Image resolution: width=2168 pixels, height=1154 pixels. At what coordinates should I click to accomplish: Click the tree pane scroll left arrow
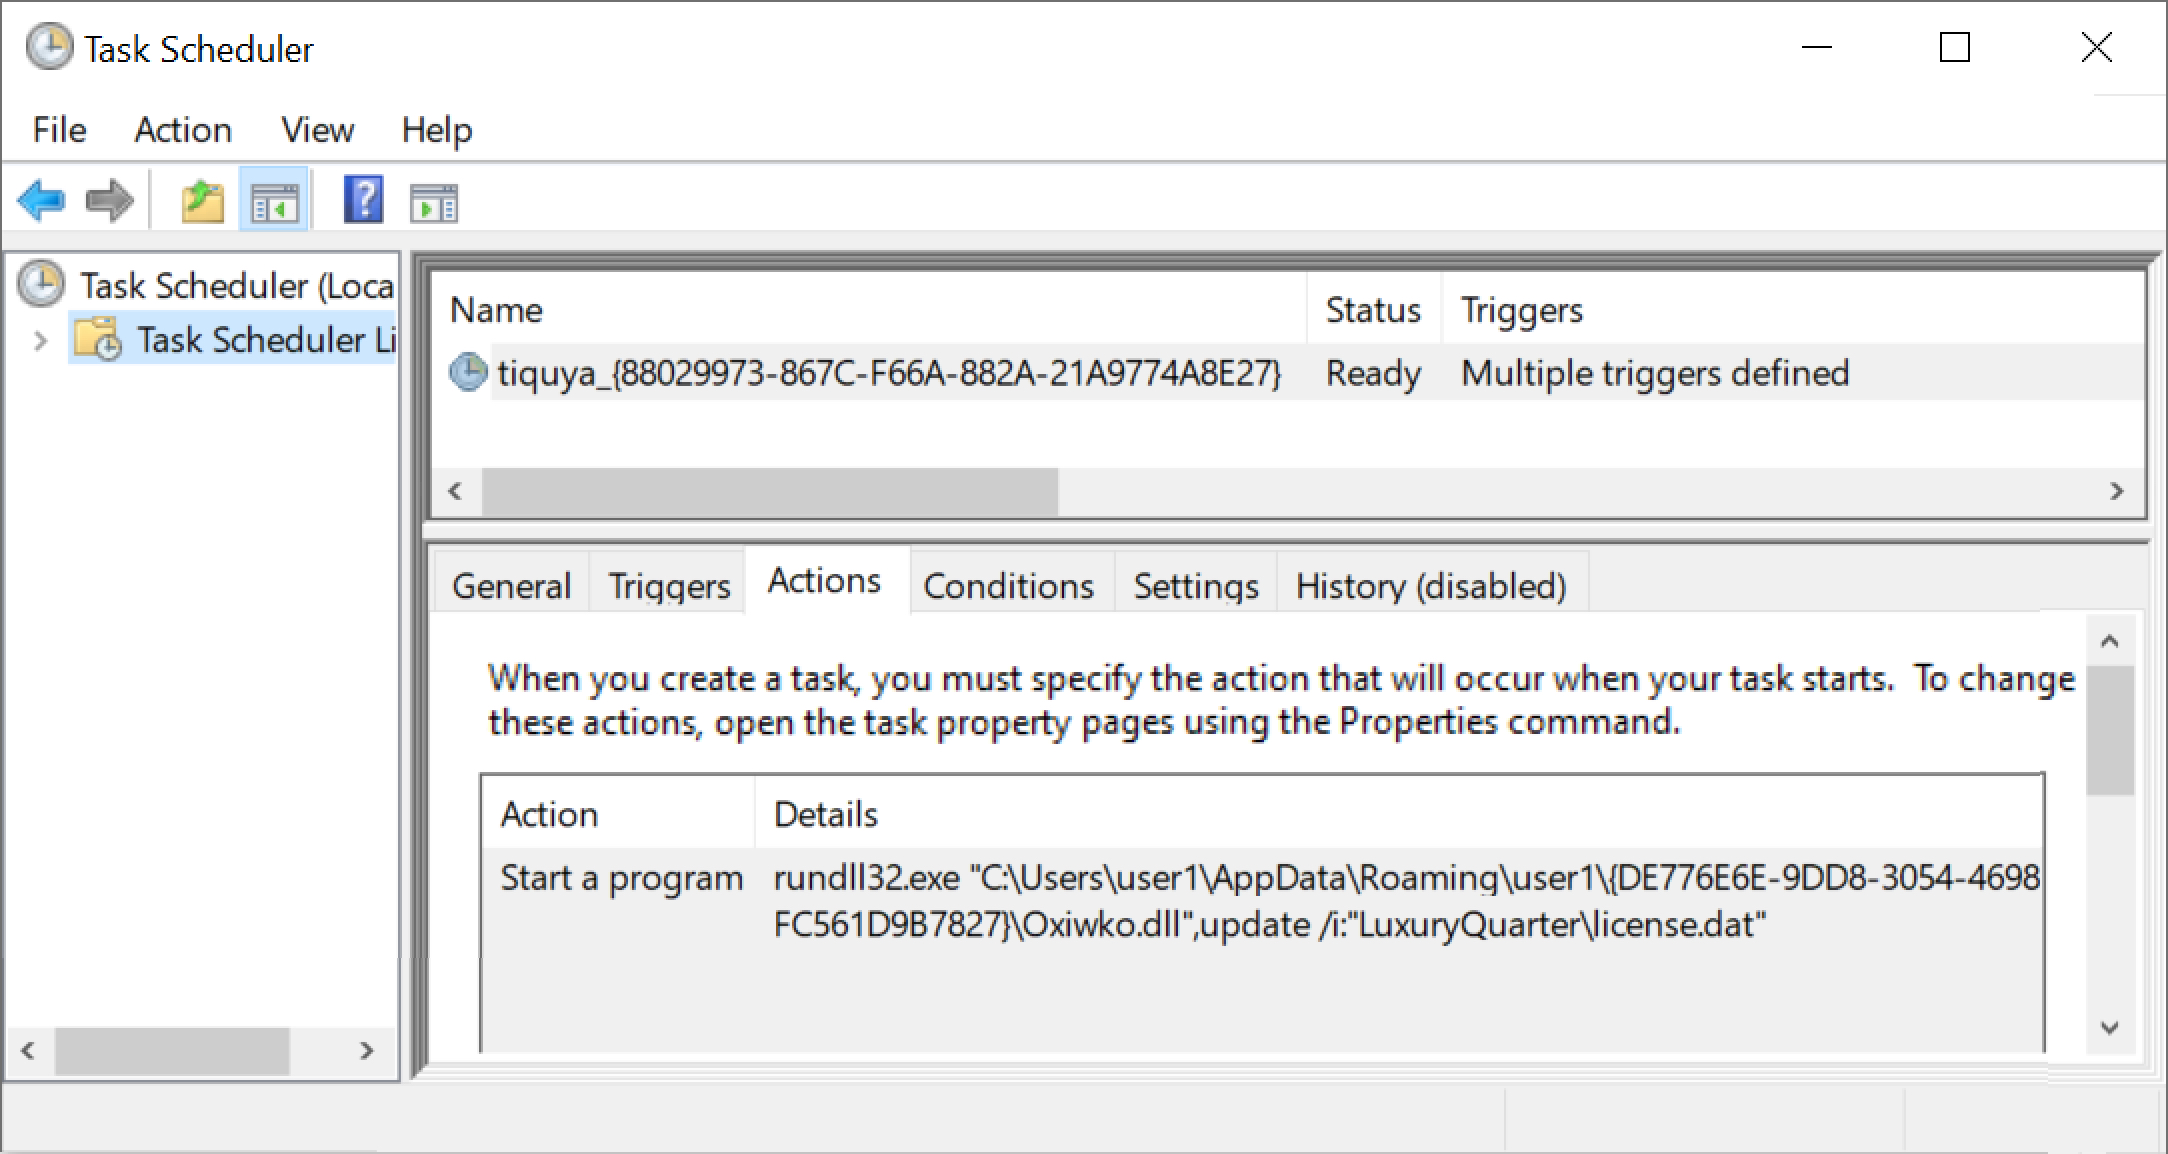(x=28, y=1051)
